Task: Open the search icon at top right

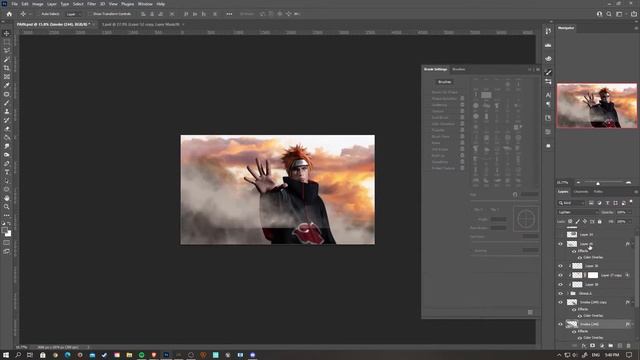Action: (609, 14)
